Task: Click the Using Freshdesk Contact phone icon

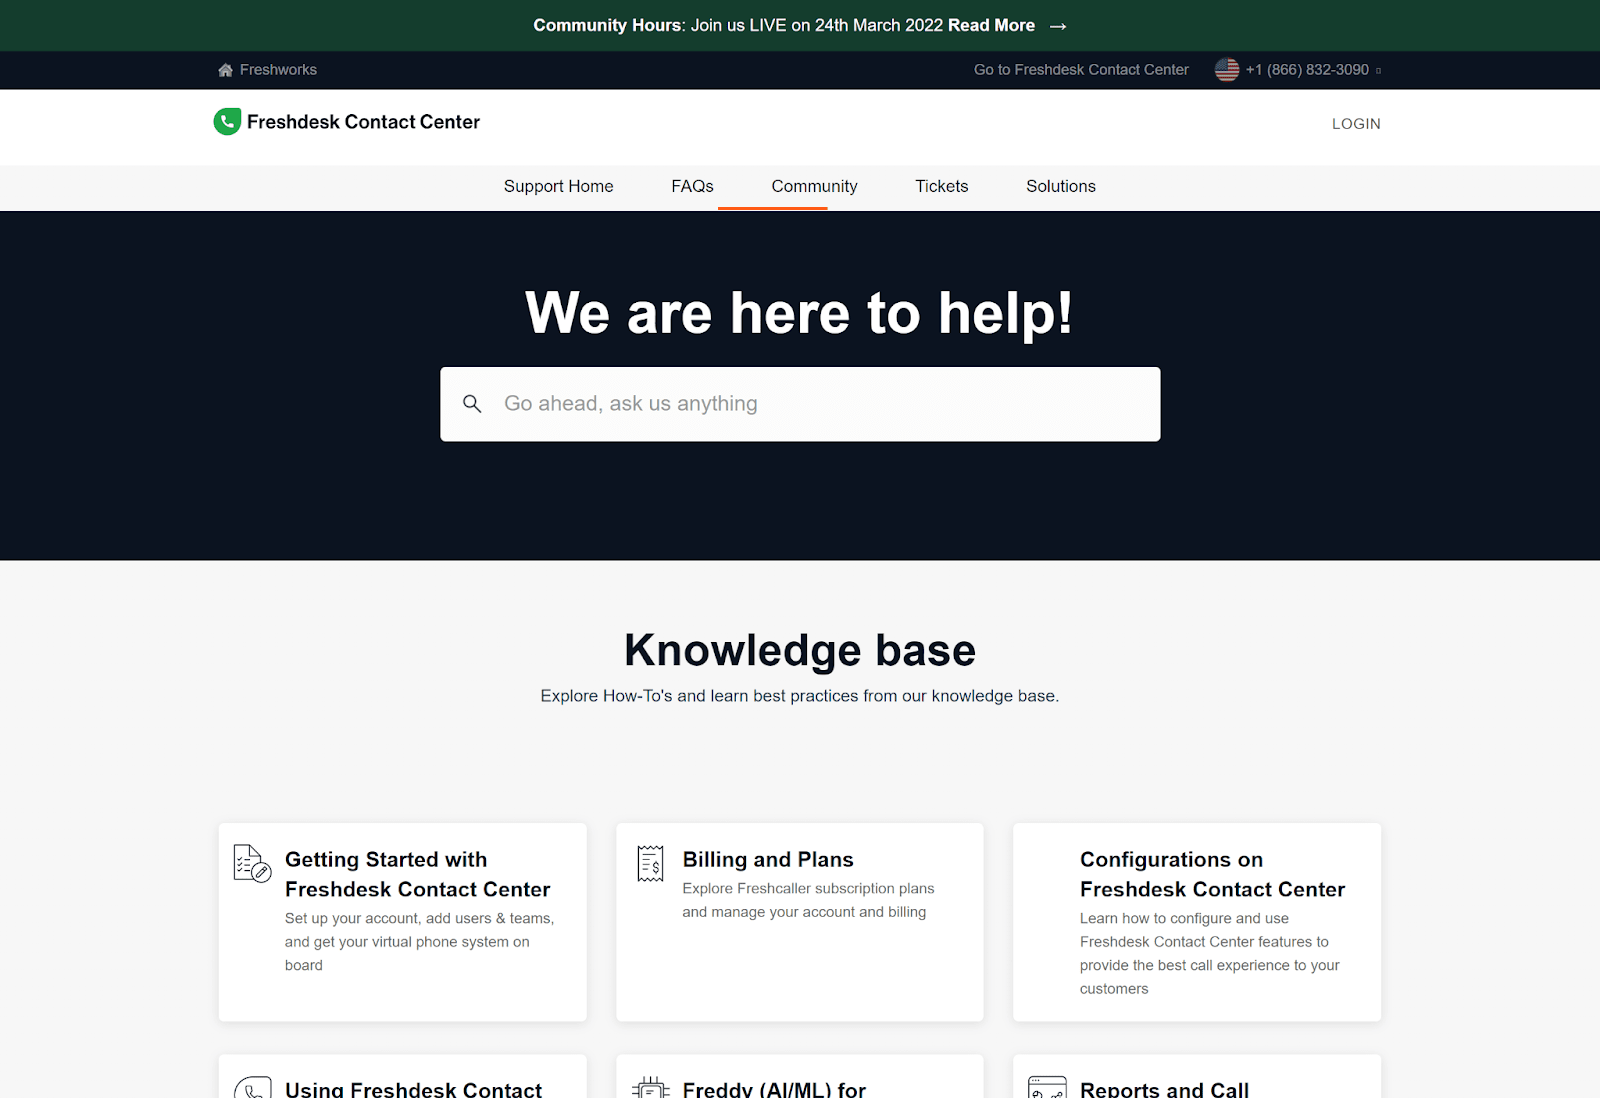Action: point(252,1088)
